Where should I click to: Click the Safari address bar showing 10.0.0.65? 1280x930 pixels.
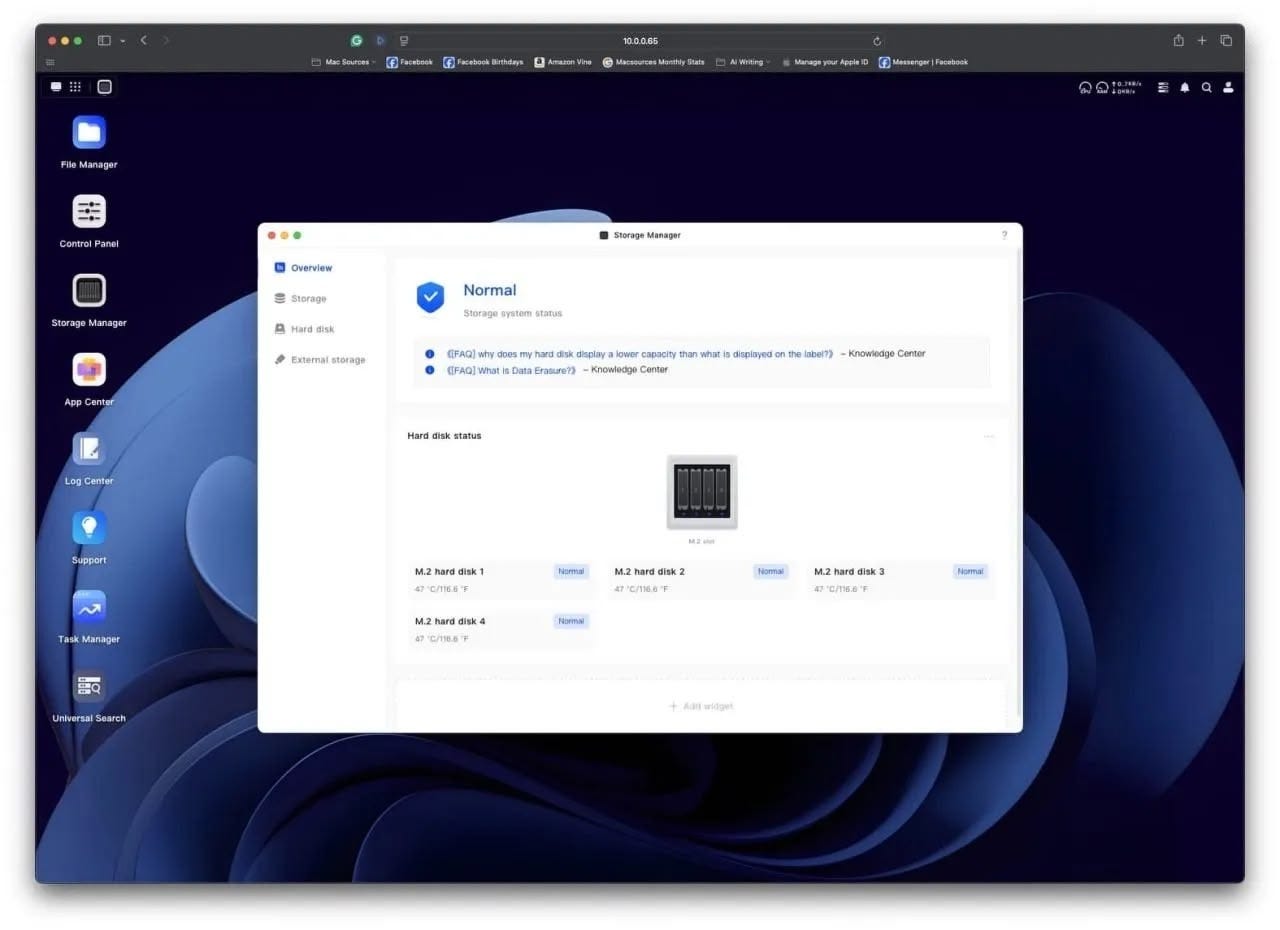tap(640, 41)
